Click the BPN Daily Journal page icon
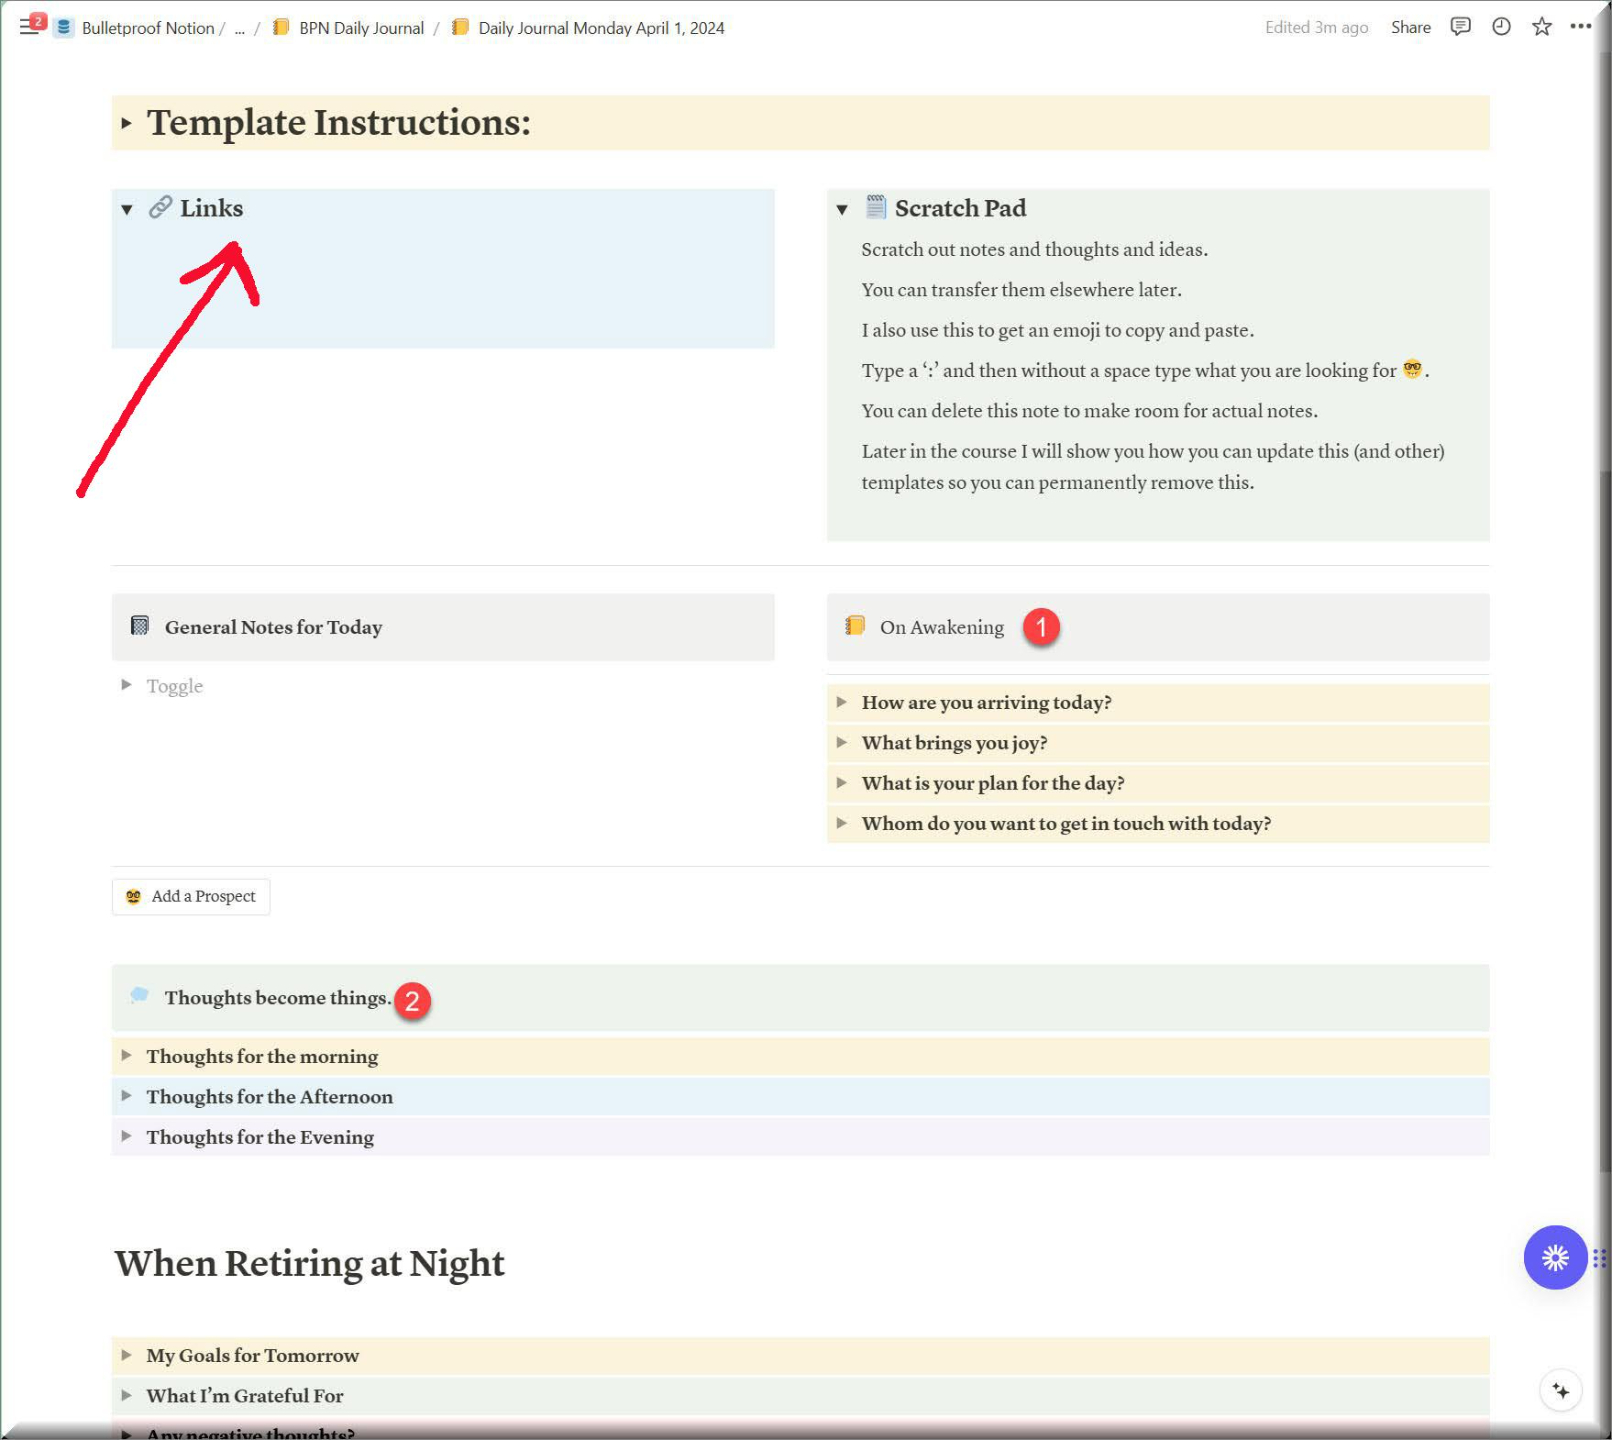Screen dimensions: 1612x1440 [282, 27]
